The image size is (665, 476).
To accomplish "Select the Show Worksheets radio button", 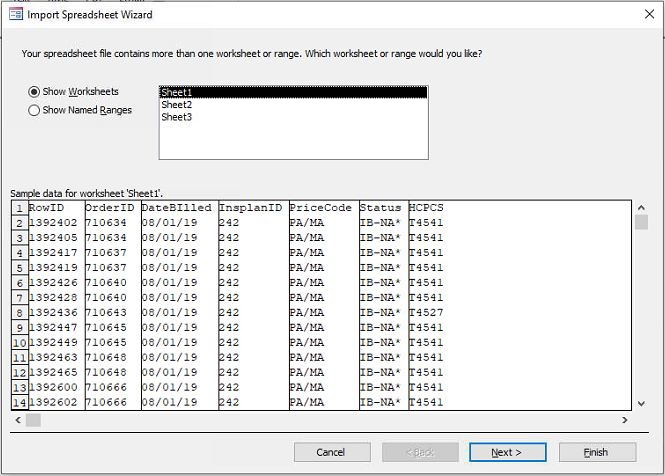I will coord(35,92).
